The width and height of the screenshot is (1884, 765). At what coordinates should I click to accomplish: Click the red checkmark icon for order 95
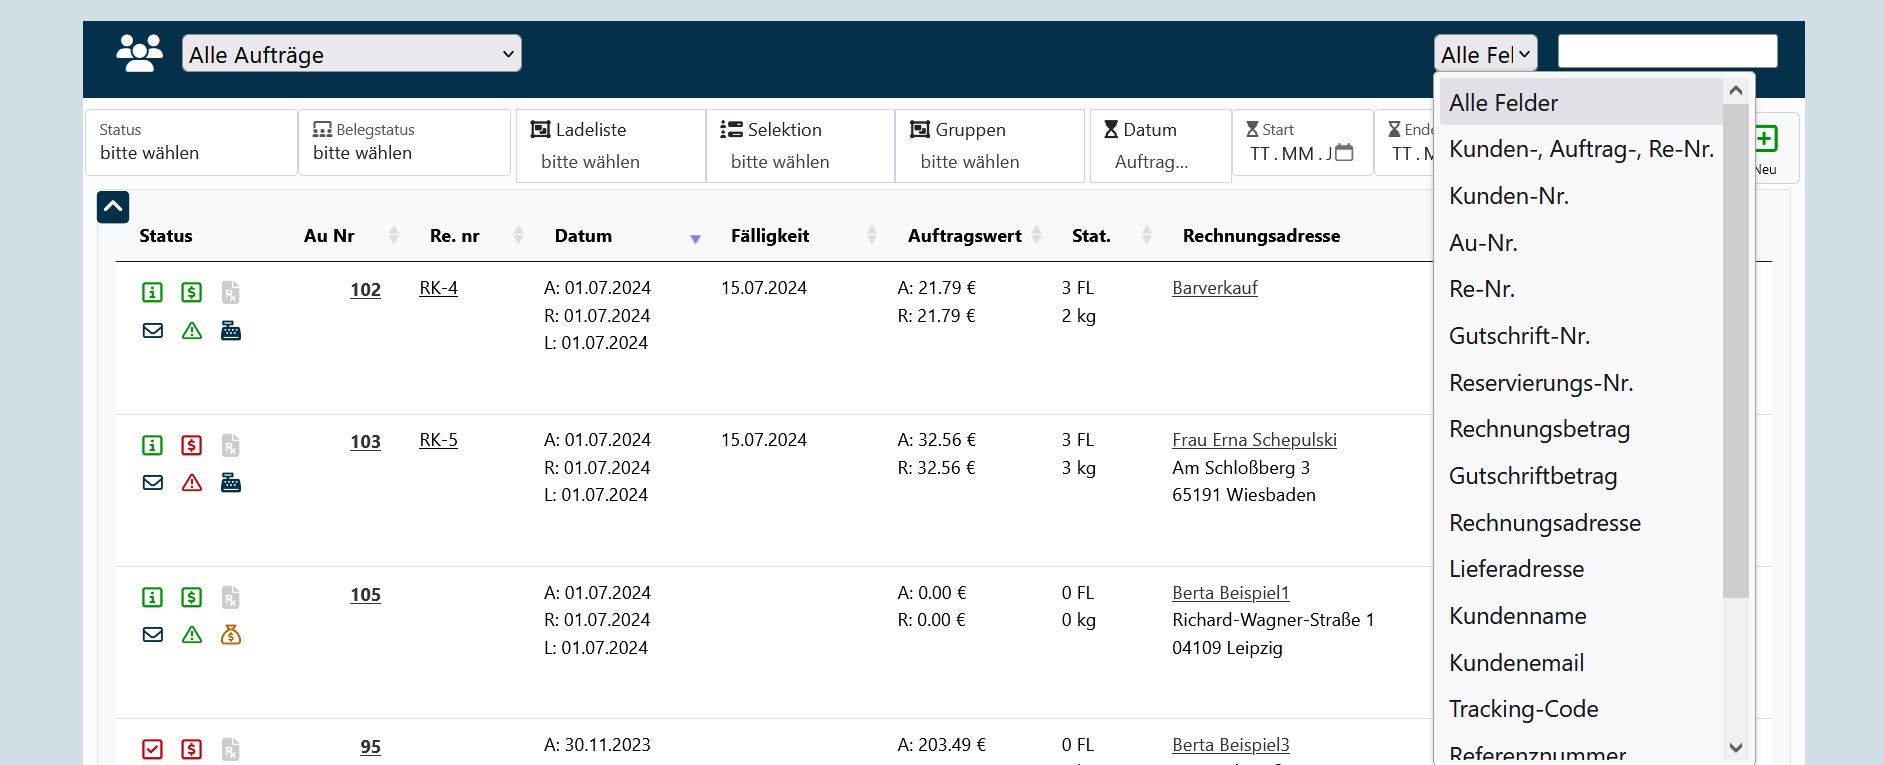[x=152, y=749]
